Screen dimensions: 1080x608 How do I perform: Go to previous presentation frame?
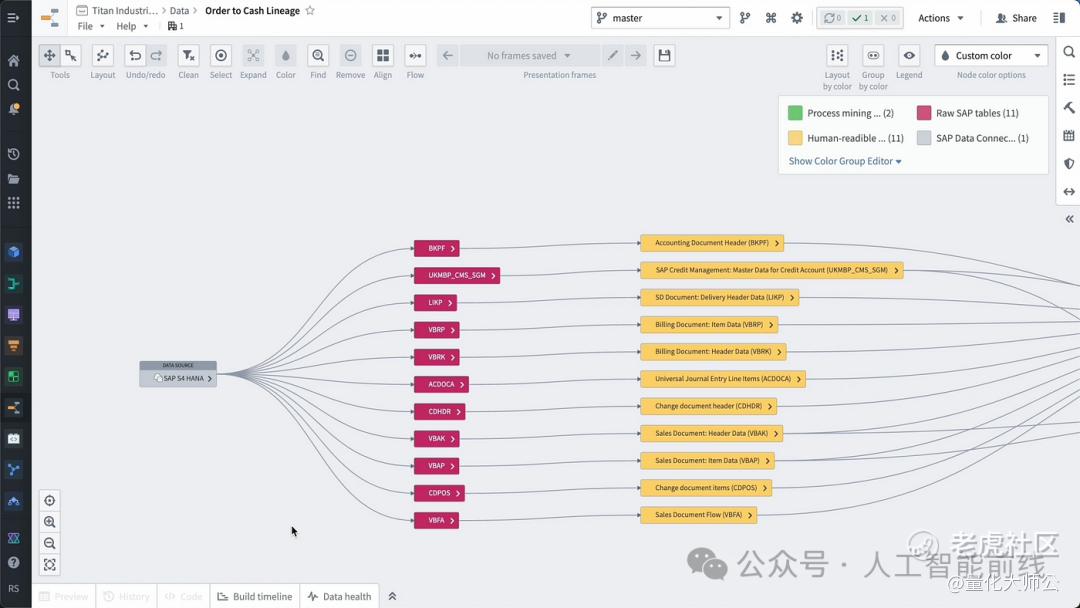click(x=448, y=56)
